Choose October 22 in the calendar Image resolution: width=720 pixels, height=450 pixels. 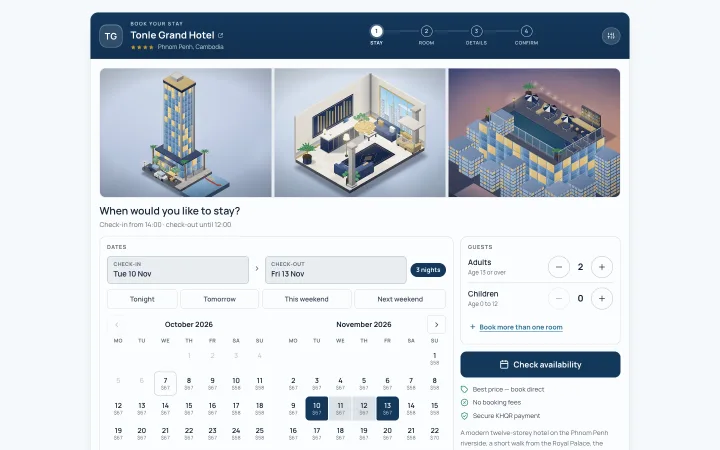189,433
